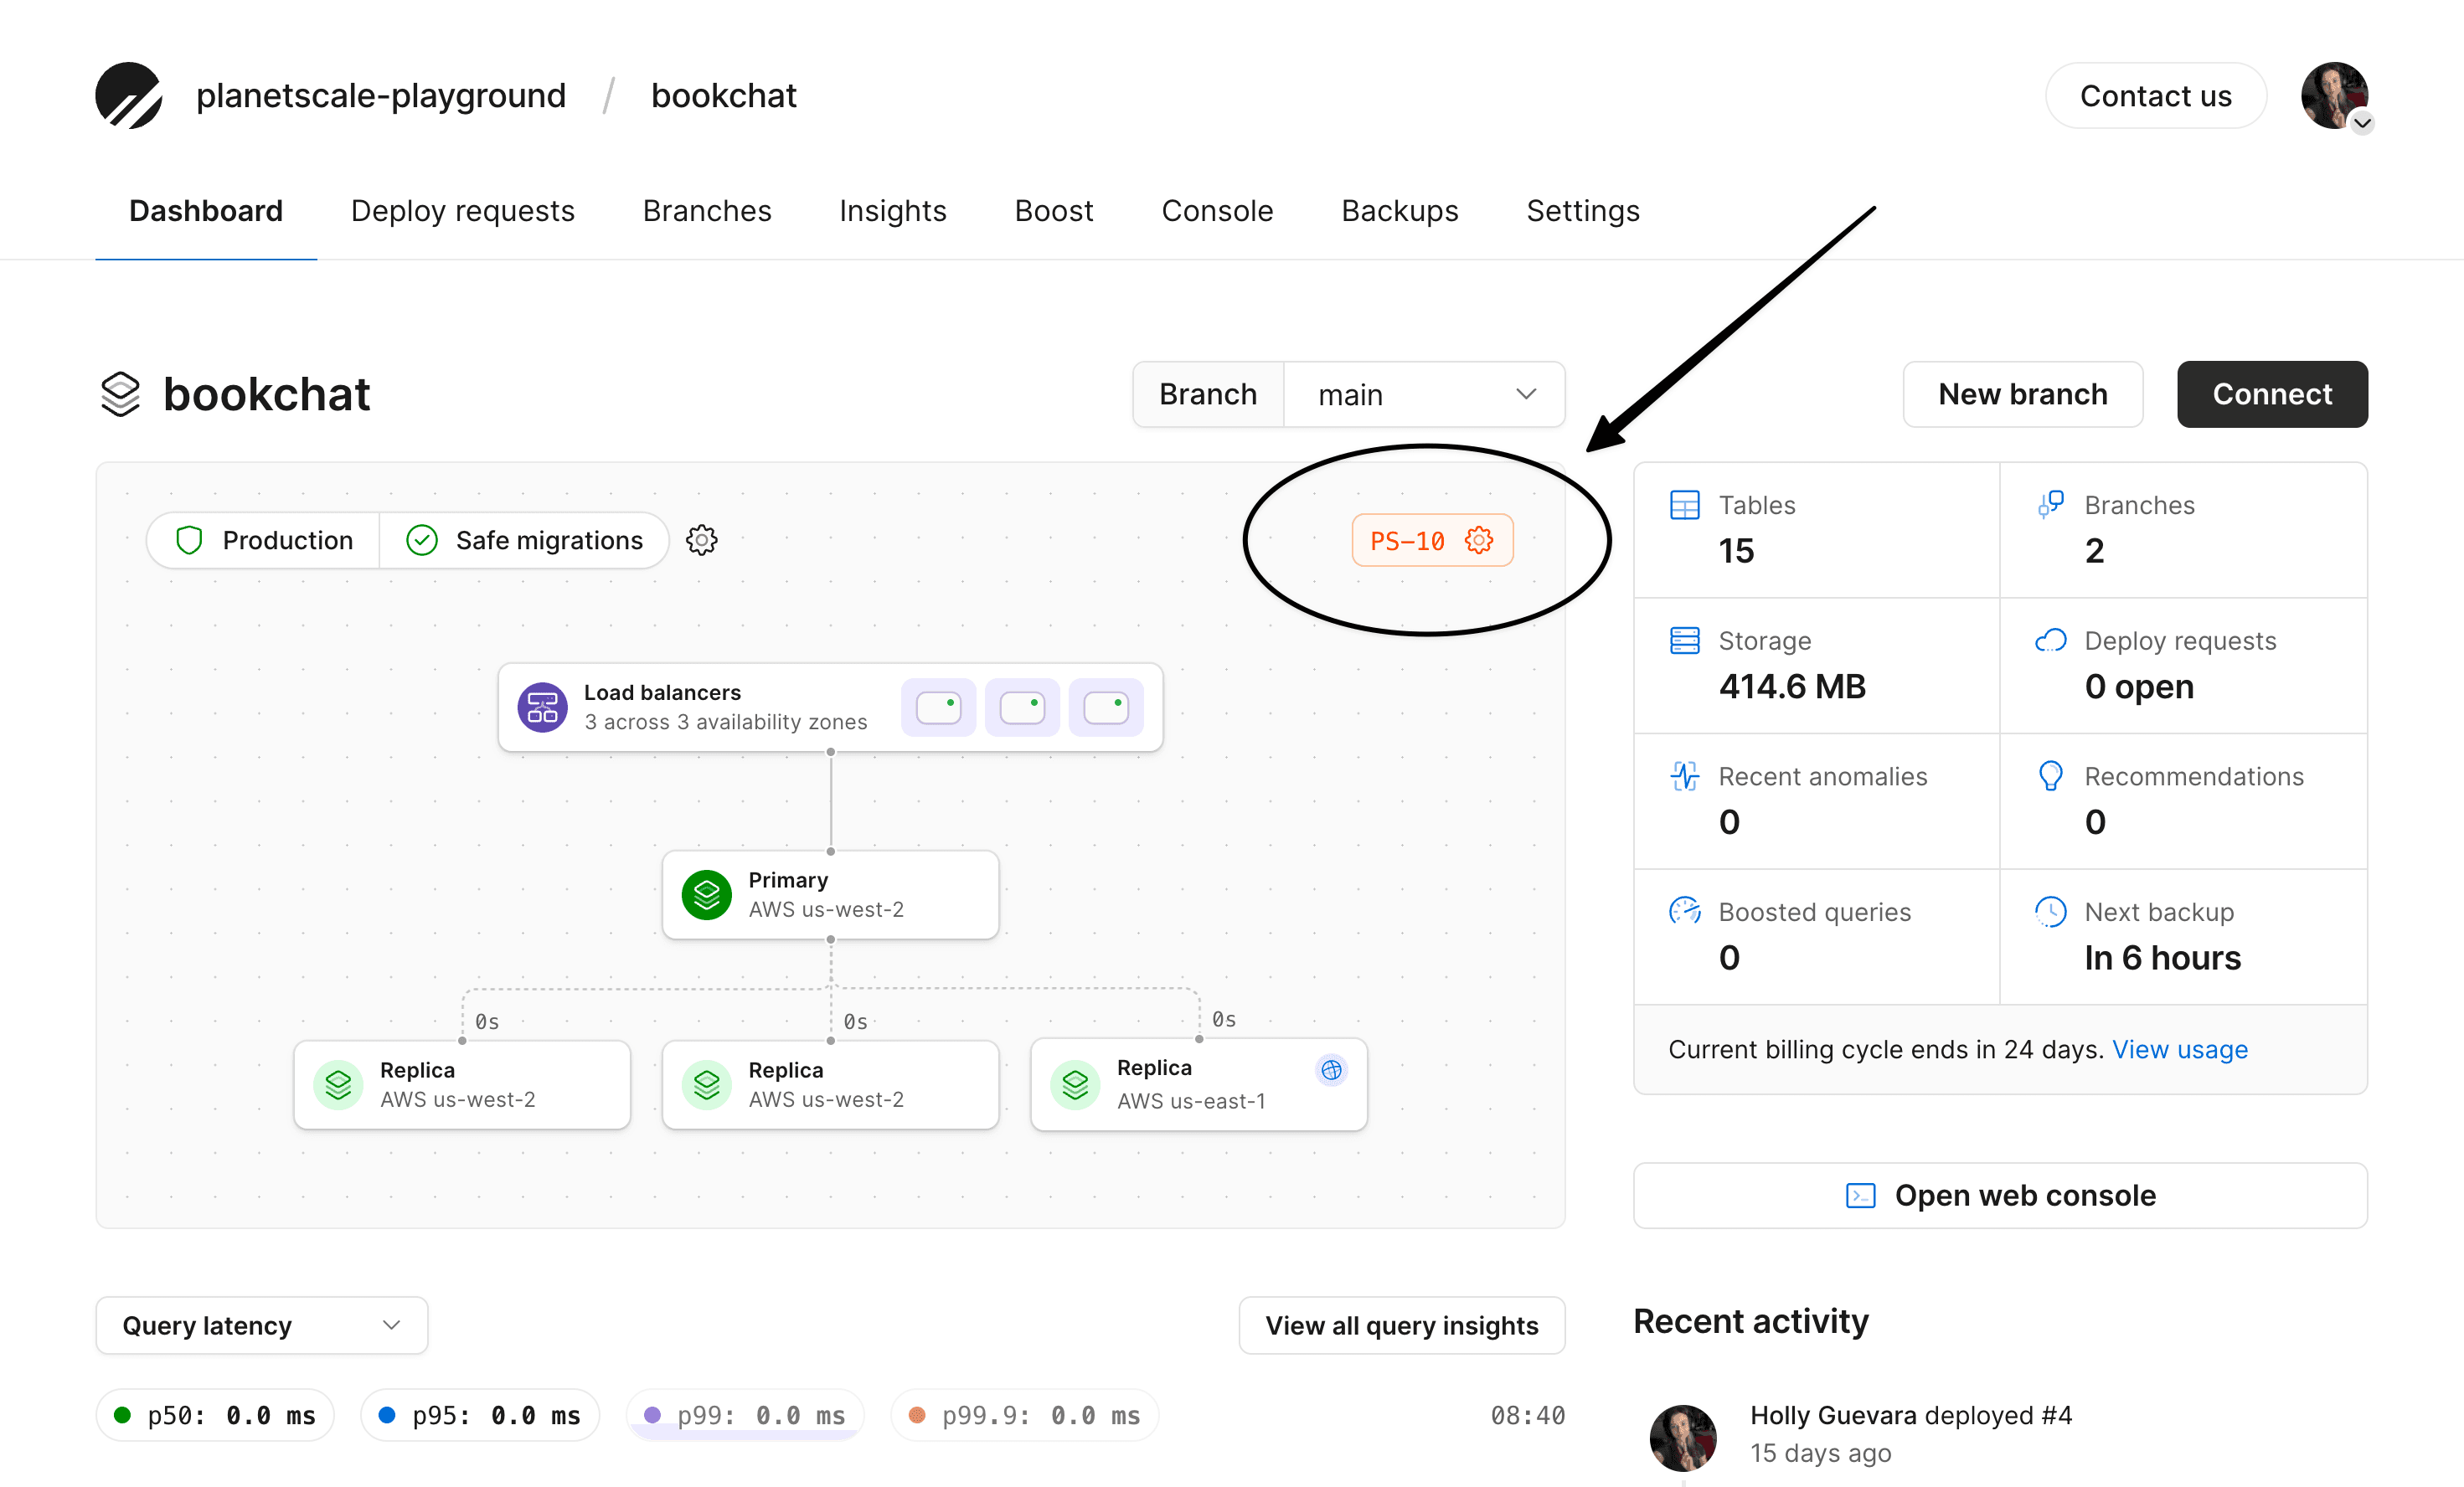Click the Recommendations lightbulb icon
The width and height of the screenshot is (2464, 1487).
2050,776
